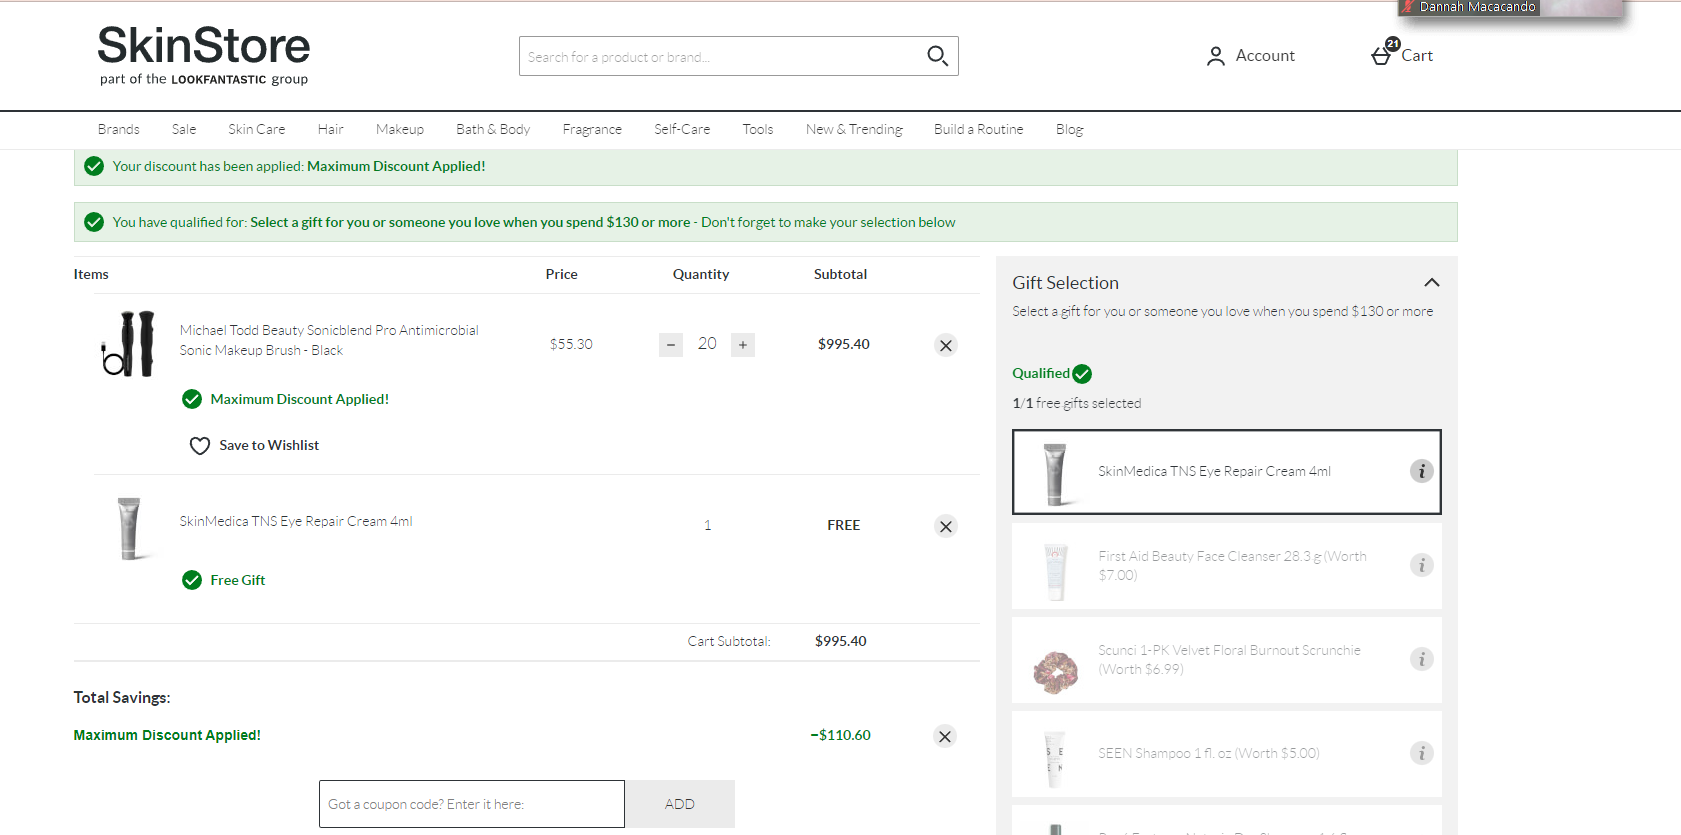
Task: Open the Michael Todd Sonicblend brush product link
Action: [329, 340]
